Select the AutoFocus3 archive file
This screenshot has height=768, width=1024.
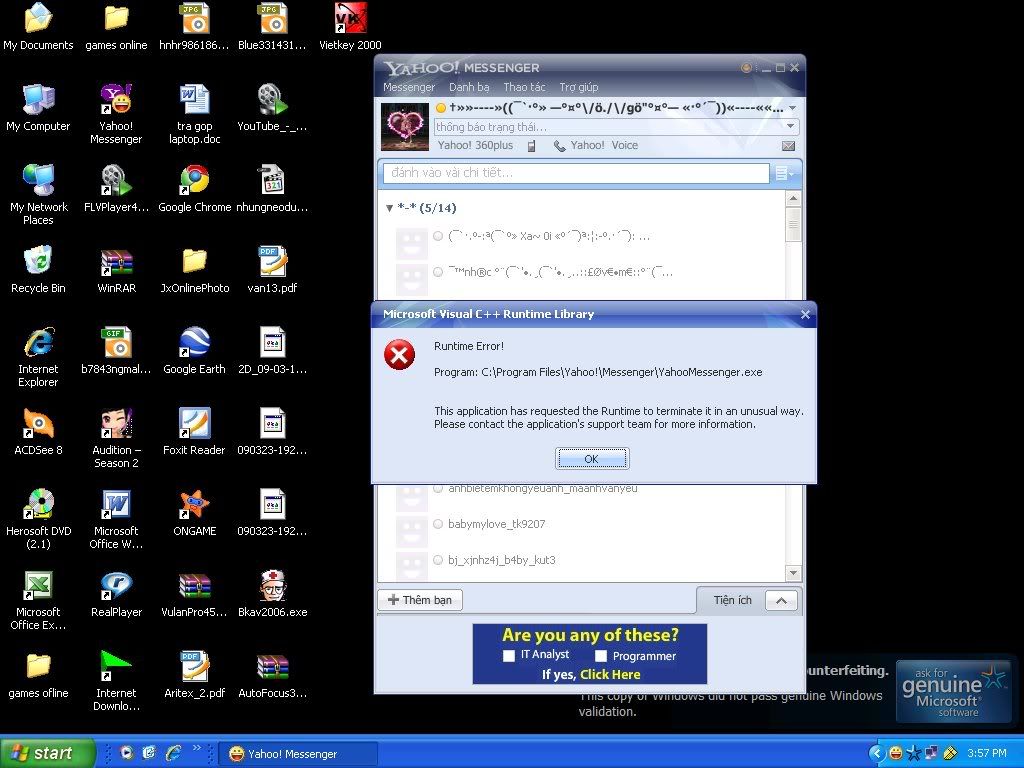tap(272, 675)
